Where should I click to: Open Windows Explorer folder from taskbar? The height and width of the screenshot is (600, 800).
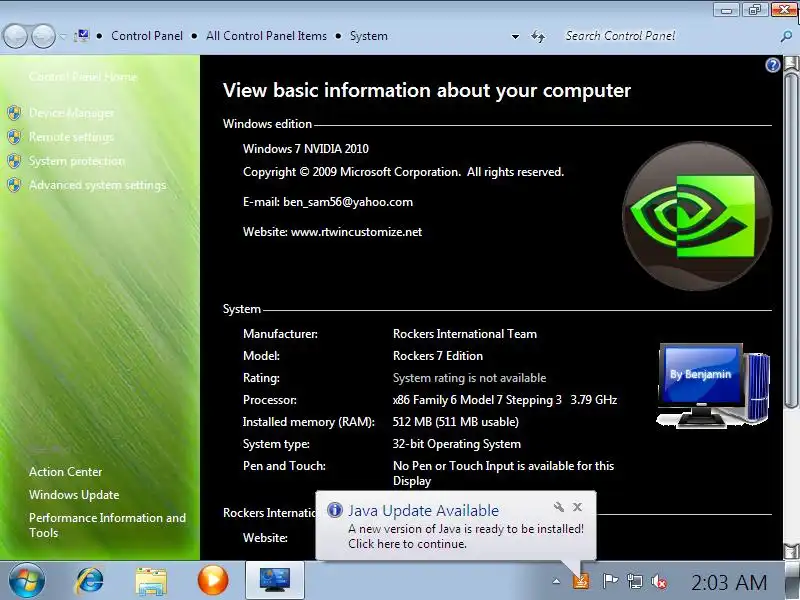(x=151, y=581)
